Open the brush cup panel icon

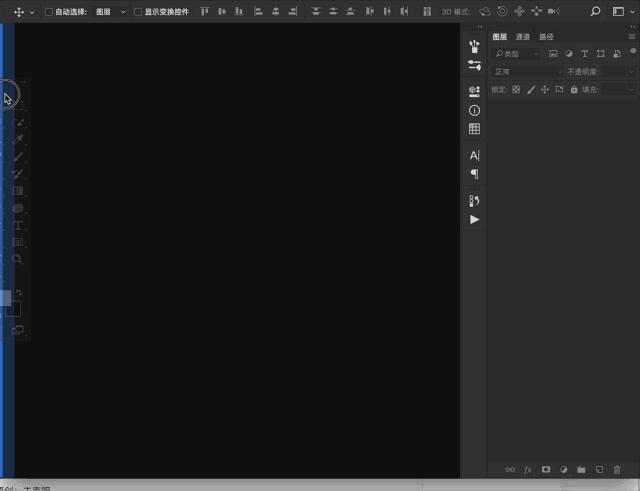click(x=474, y=47)
